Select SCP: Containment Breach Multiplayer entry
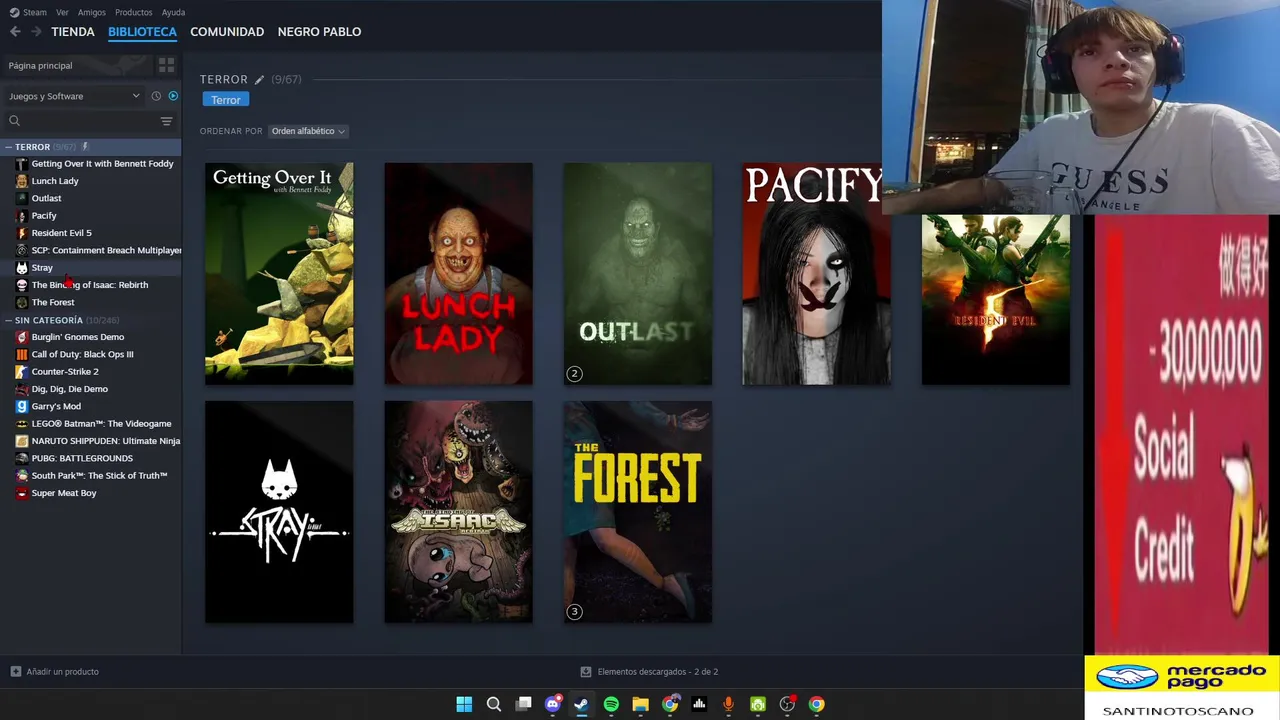The width and height of the screenshot is (1280, 720). pyautogui.click(x=91, y=250)
